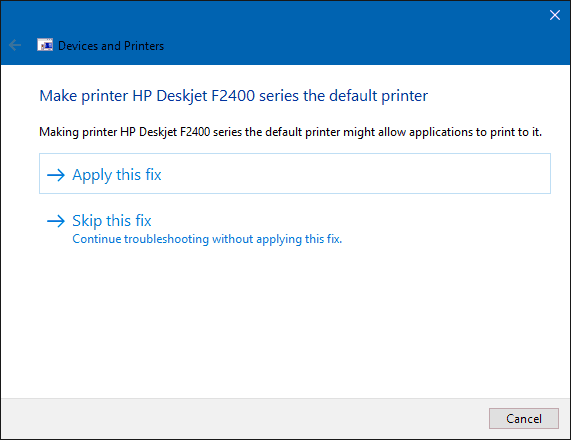
Task: Click 'applications to print to it' in the description
Action: tap(475, 132)
